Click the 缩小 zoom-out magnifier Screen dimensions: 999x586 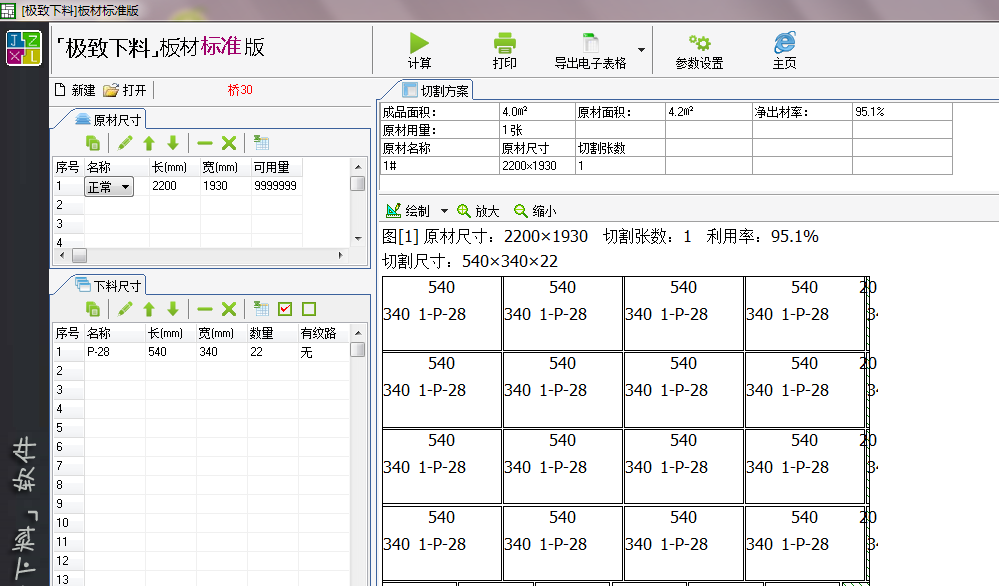(521, 211)
